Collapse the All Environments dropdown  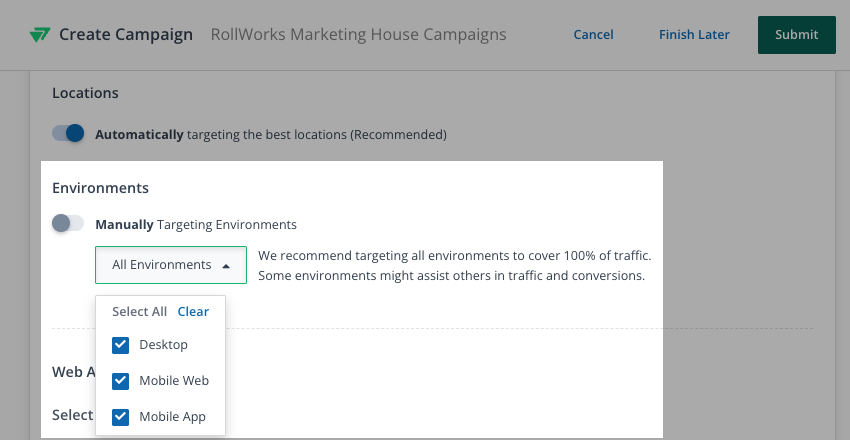tap(171, 265)
